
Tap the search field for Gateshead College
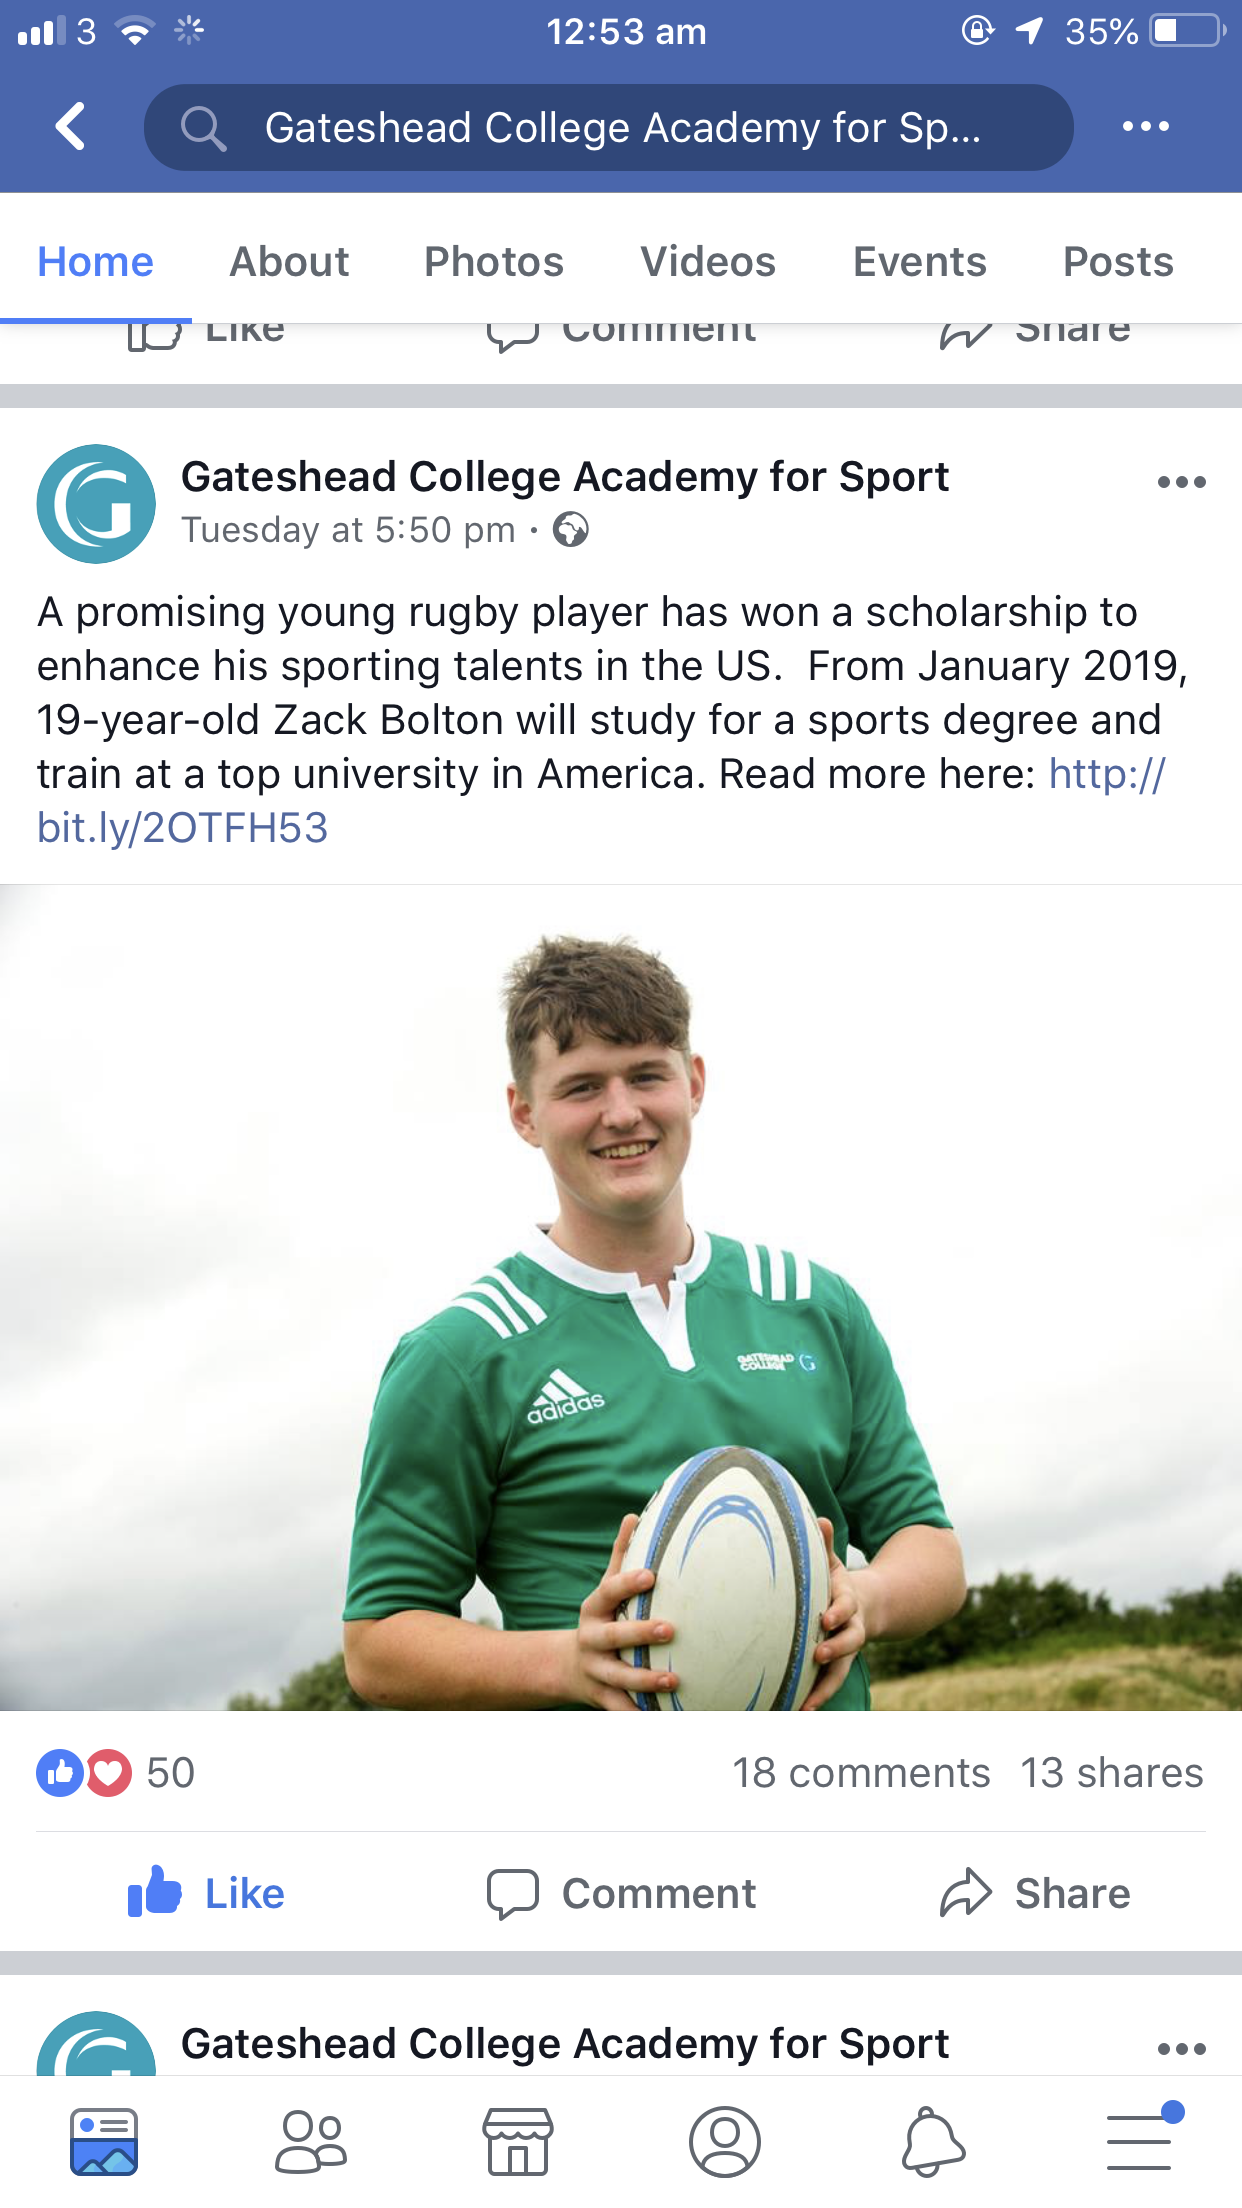tap(608, 127)
